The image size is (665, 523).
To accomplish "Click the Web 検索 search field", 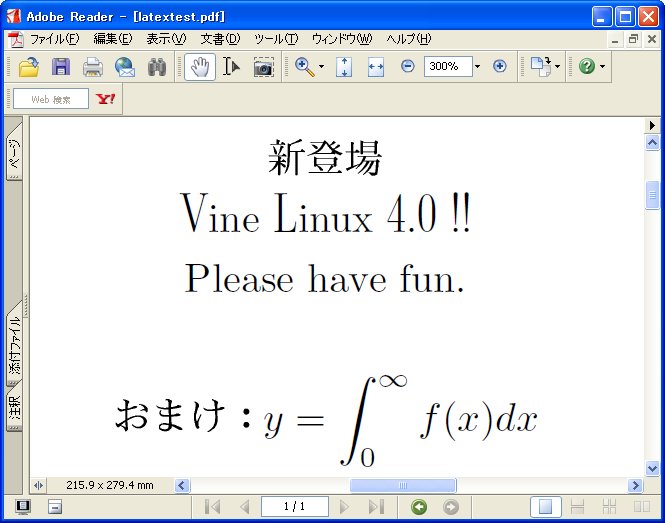I will coord(51,99).
